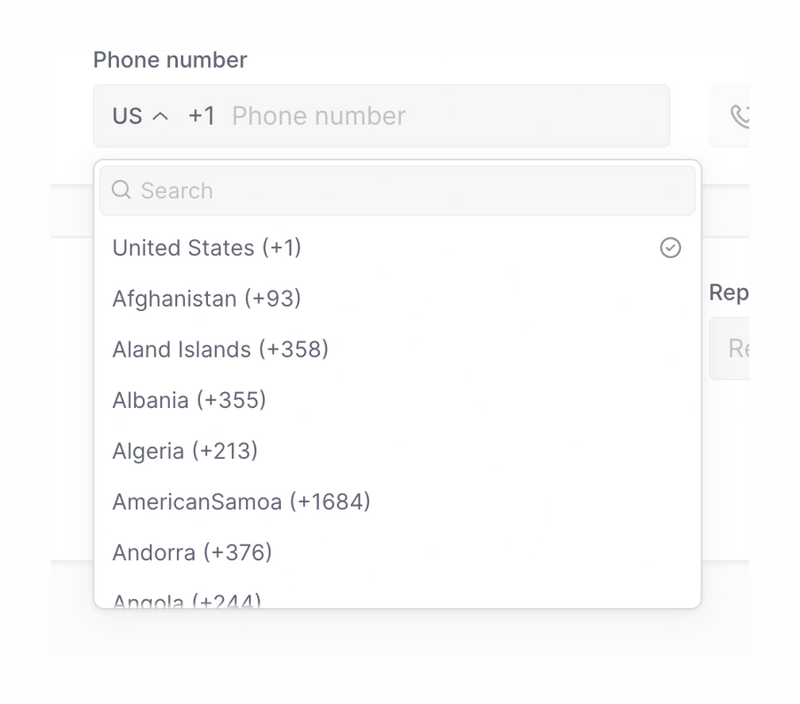The width and height of the screenshot is (800, 704).
Task: Click the phone handset icon
Action: click(x=739, y=116)
